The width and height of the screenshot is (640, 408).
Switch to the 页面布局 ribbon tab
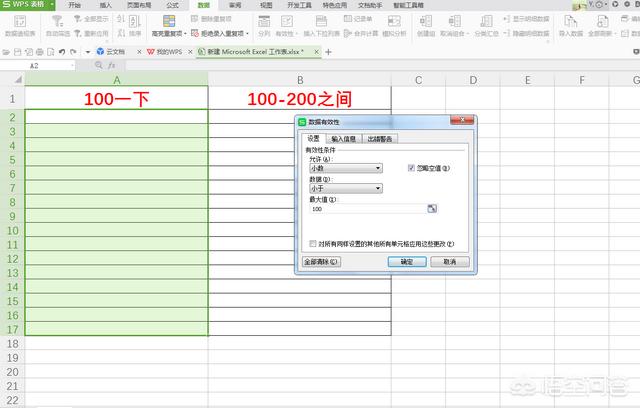point(139,5)
